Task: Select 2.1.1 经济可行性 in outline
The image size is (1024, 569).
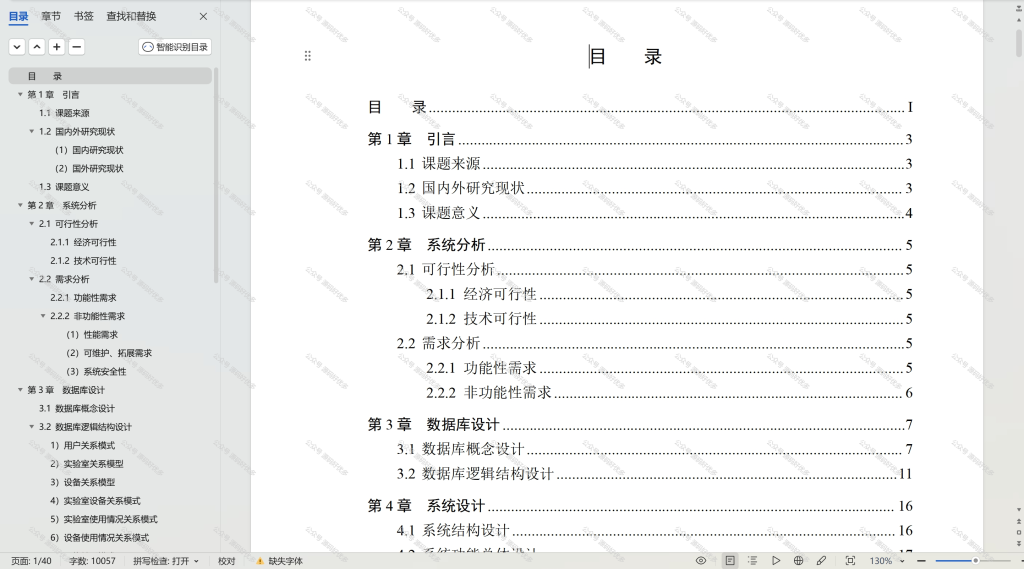Action: coord(84,242)
